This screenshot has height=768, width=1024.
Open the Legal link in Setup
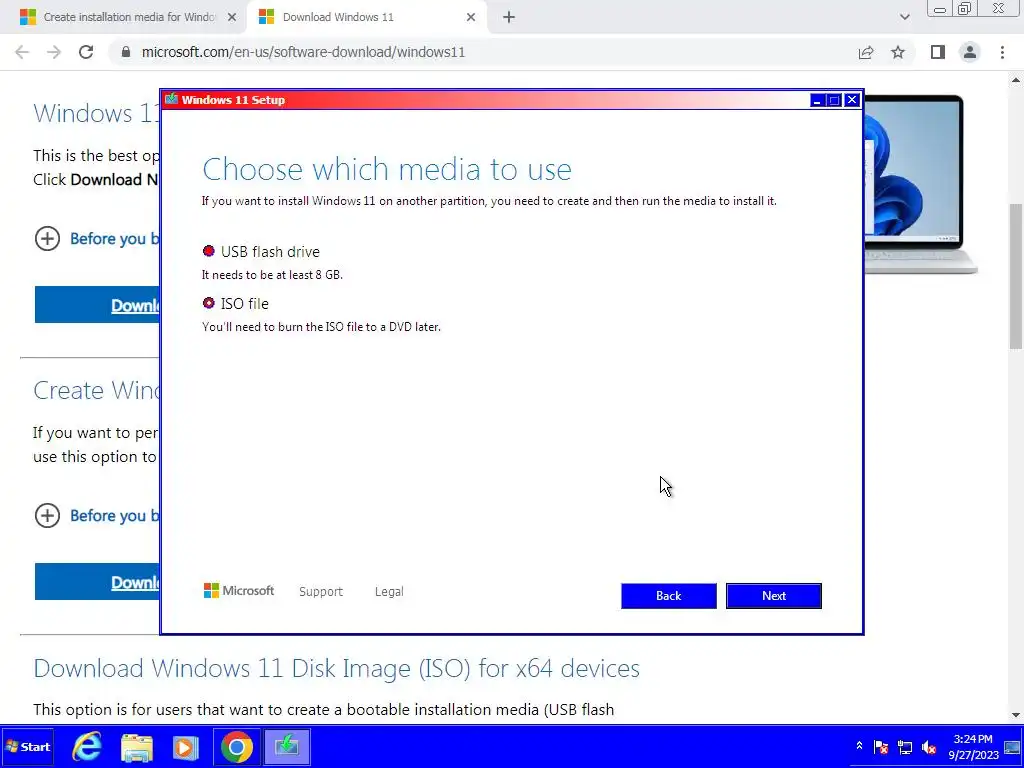(x=389, y=592)
